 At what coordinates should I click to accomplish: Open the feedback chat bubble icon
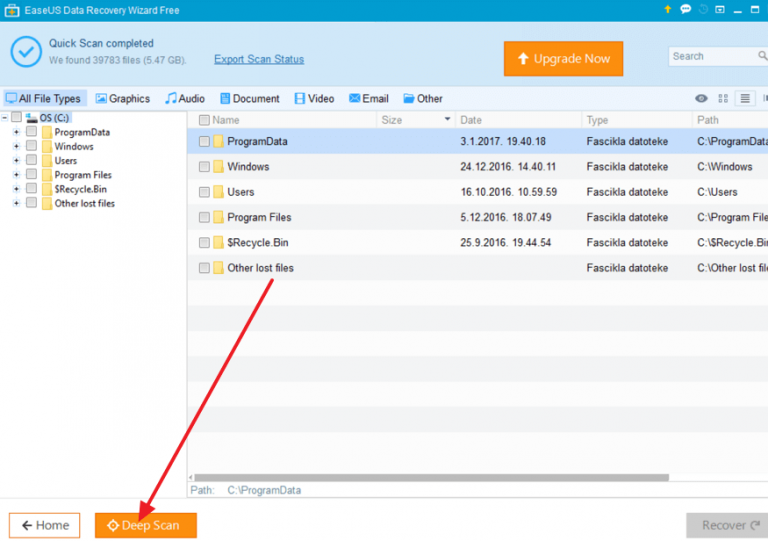click(x=685, y=9)
